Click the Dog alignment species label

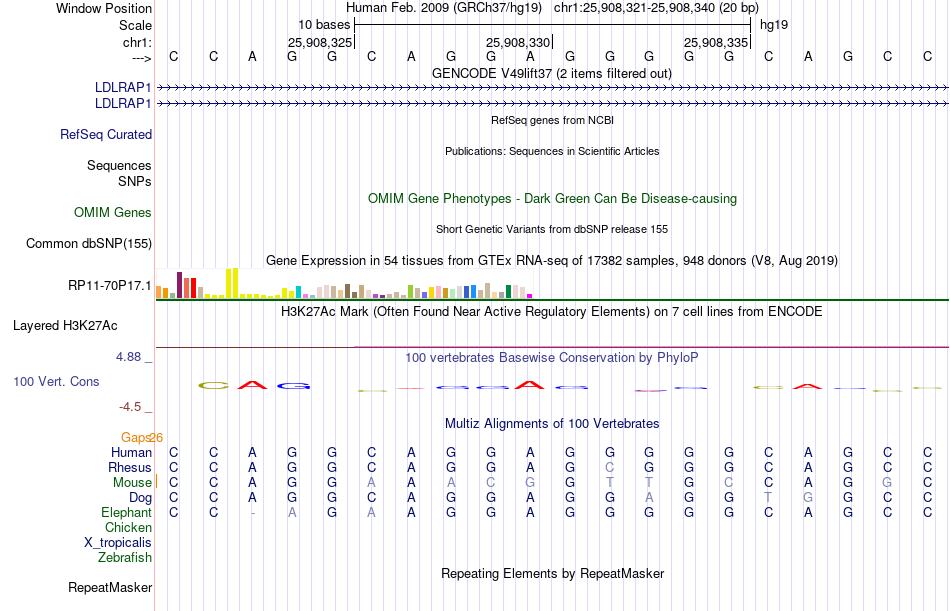[x=141, y=498]
